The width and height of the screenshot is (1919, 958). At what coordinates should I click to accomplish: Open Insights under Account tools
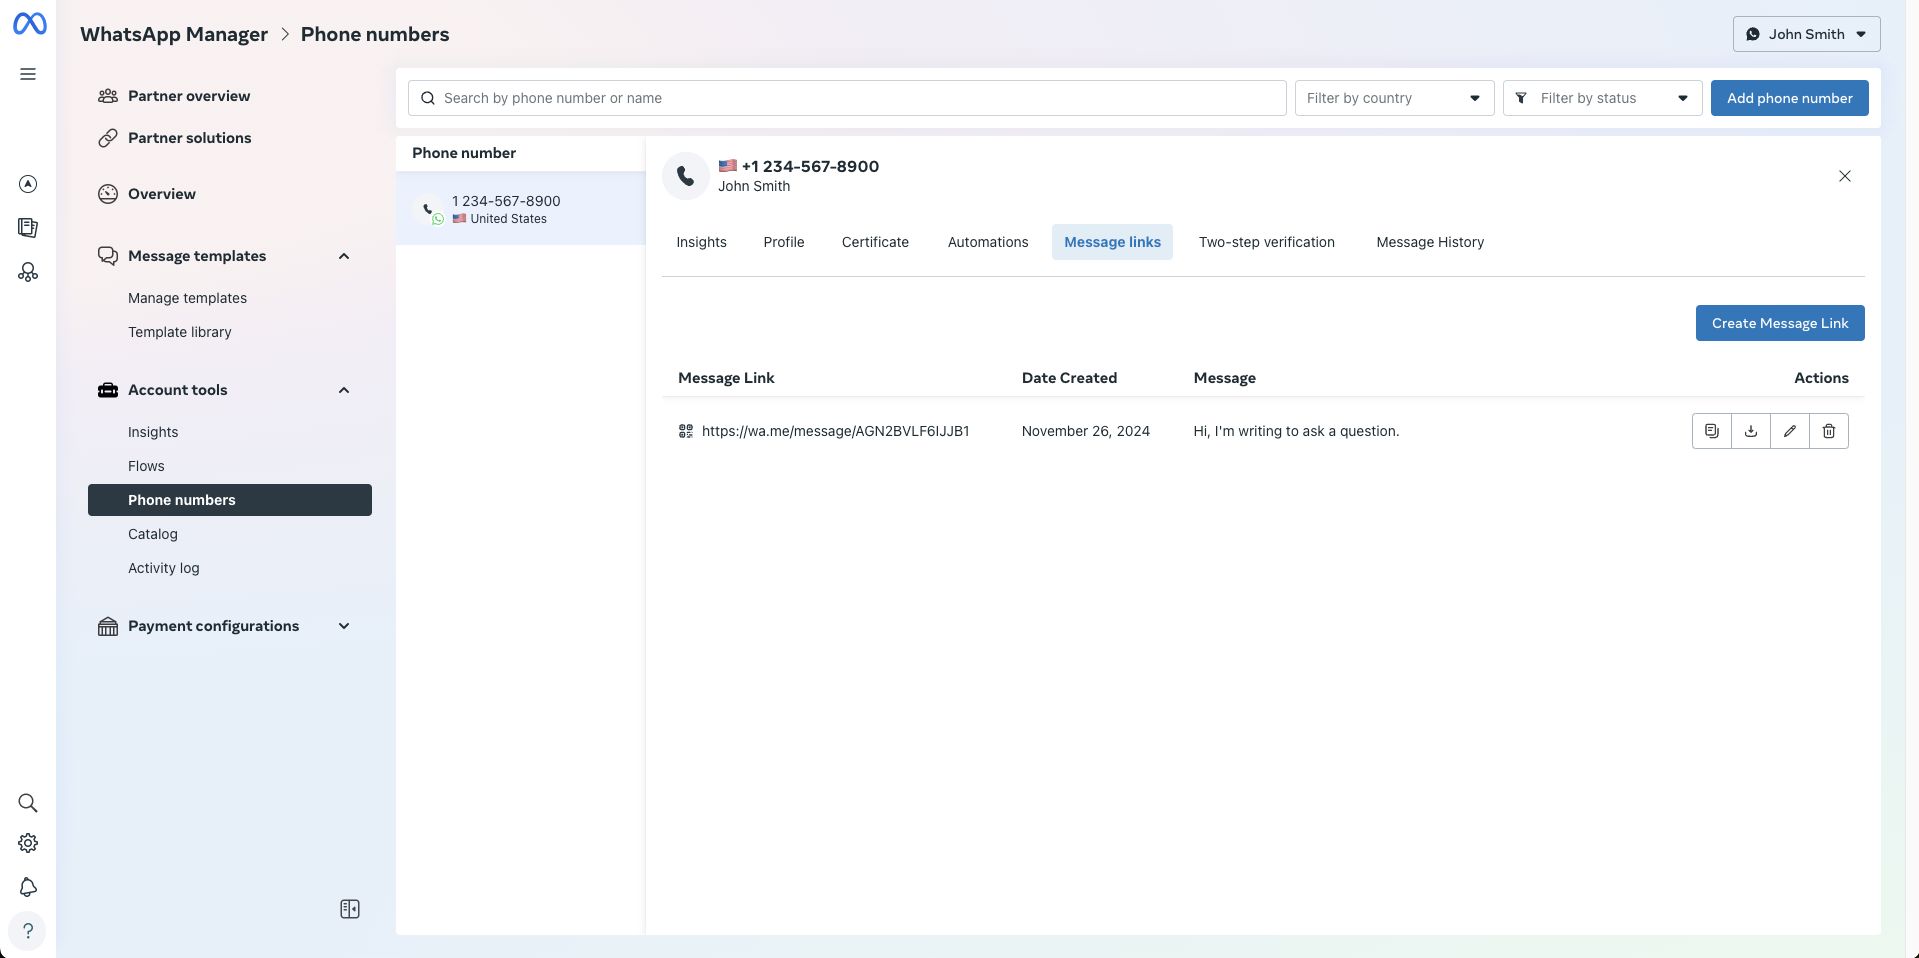click(x=153, y=432)
